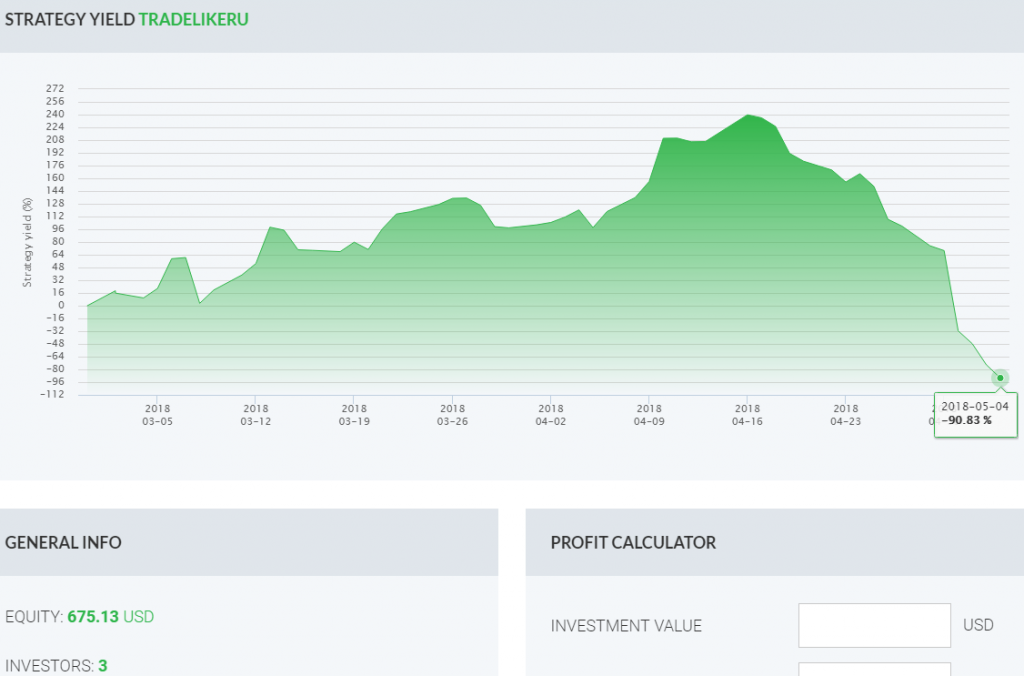Screen dimensions: 1024x676
Task: Click the 2018-05-04 tooltip showing -90.83 %
Action: point(975,414)
